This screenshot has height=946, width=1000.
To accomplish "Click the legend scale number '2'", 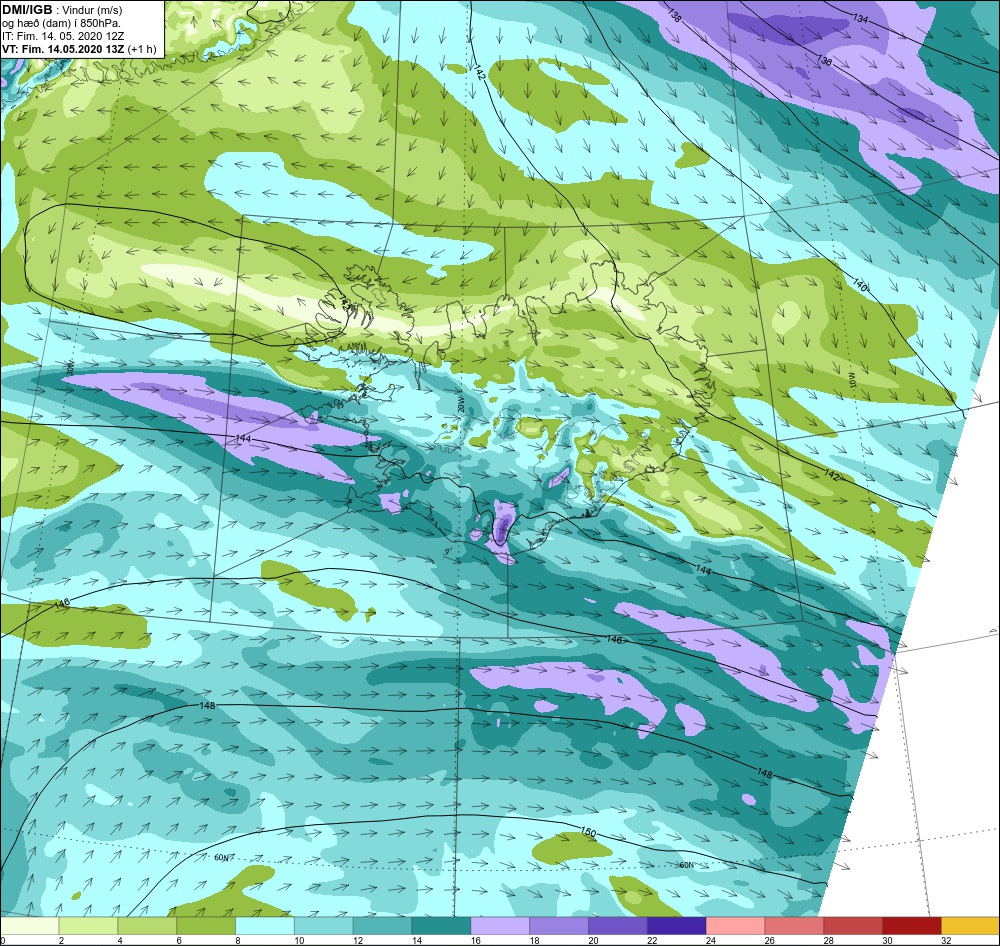I will 61,940.
